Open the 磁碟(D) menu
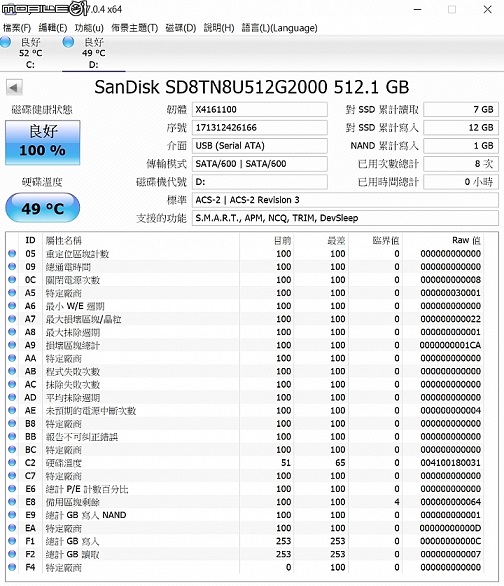The image size is (504, 586). coord(181,28)
